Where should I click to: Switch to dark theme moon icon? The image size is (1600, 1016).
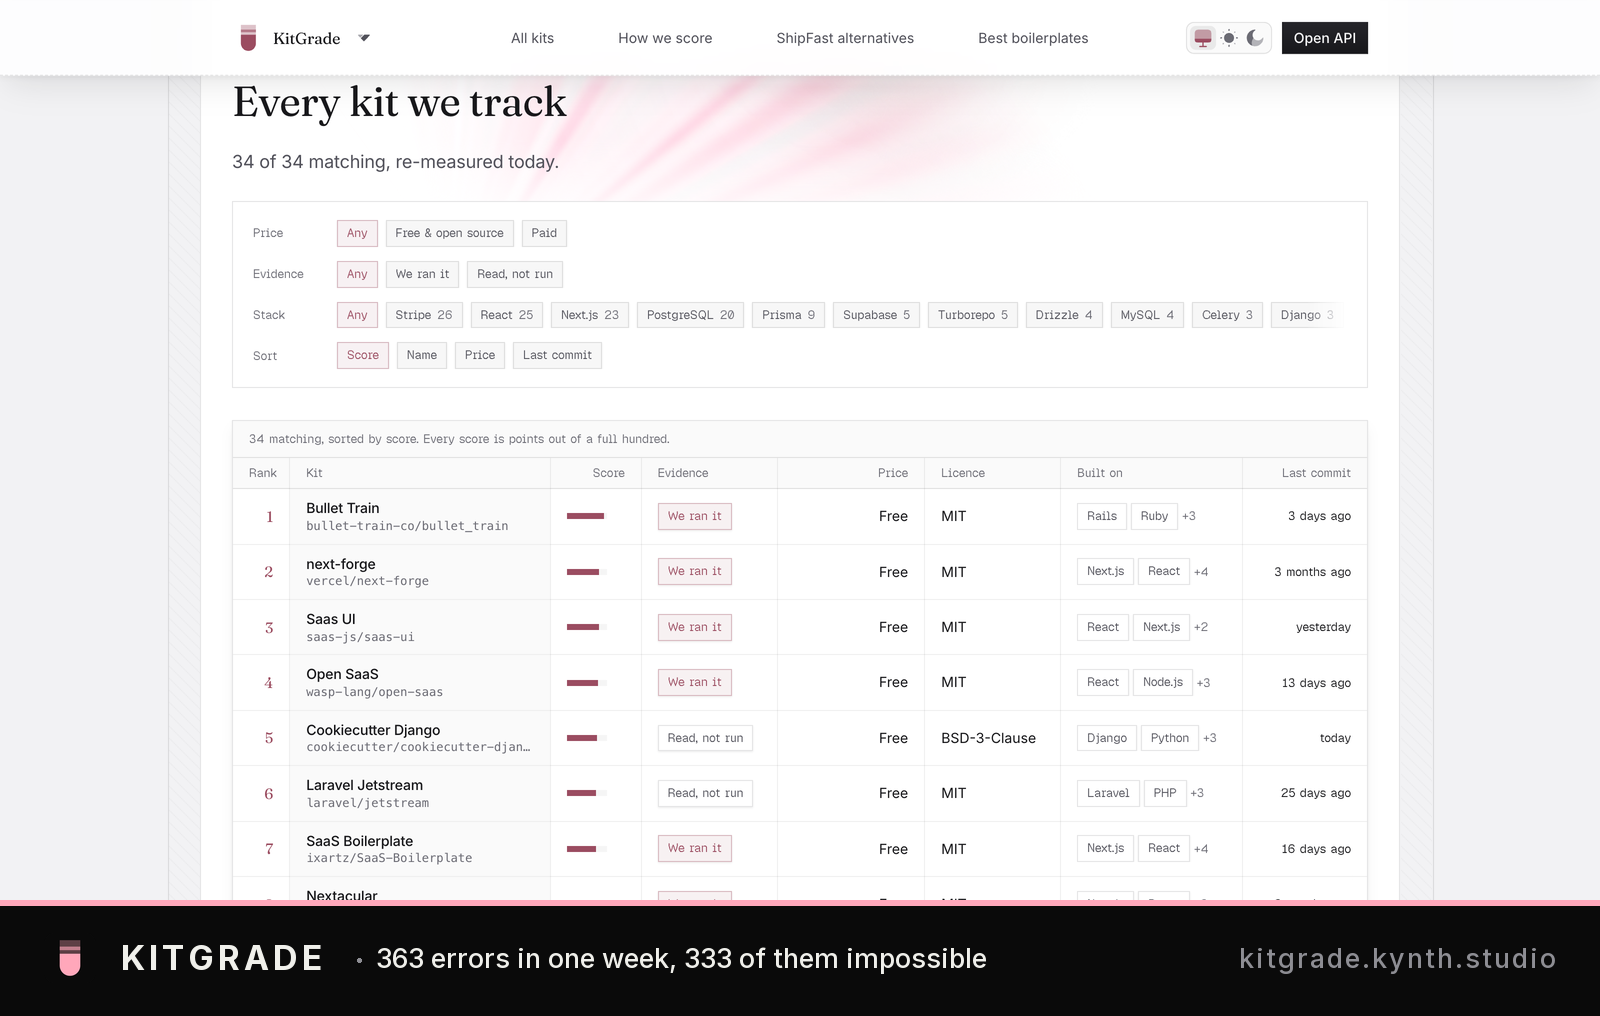[x=1255, y=38]
